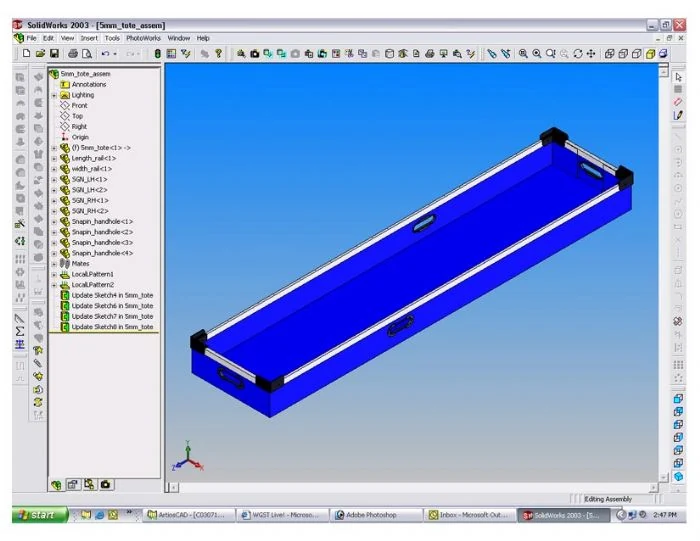The image size is (700, 541).
Task: Switch to WGST Live! taskbar button
Action: pyautogui.click(x=283, y=515)
